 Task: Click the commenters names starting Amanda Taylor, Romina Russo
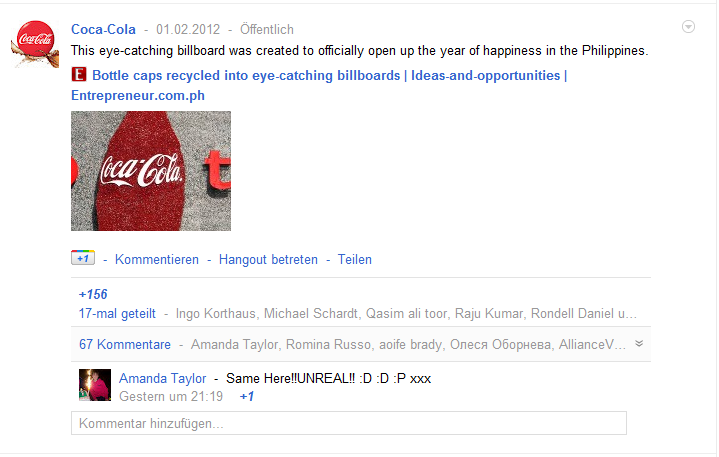point(408,344)
